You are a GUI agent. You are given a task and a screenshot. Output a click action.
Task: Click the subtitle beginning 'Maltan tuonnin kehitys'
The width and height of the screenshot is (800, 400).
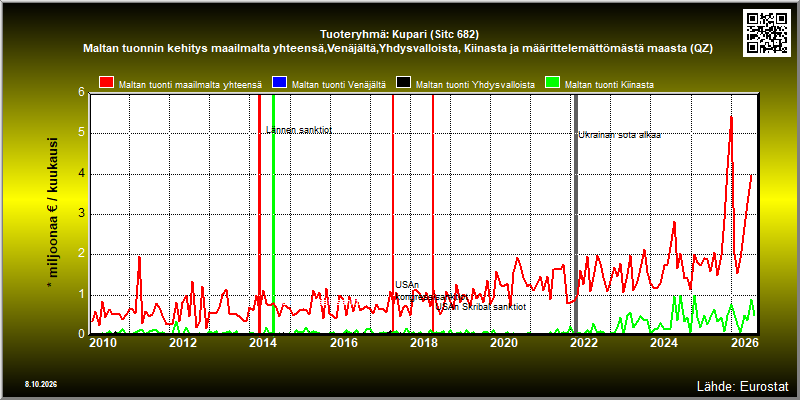397,49
